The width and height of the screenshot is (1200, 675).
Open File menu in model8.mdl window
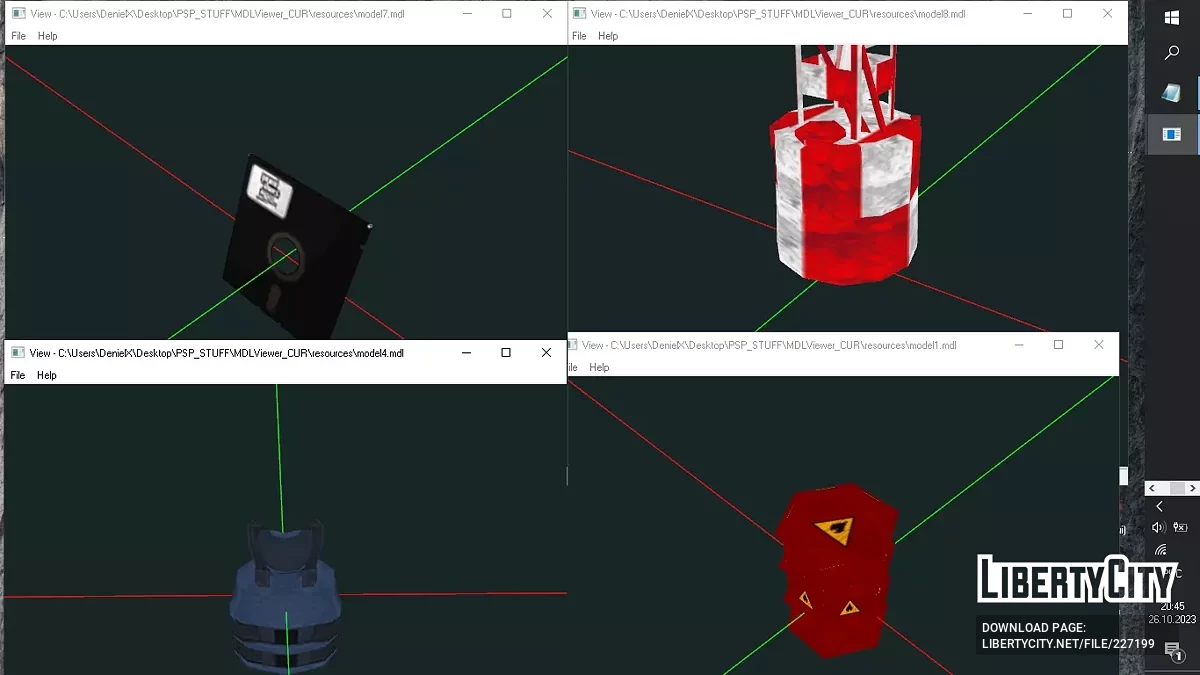(x=579, y=36)
